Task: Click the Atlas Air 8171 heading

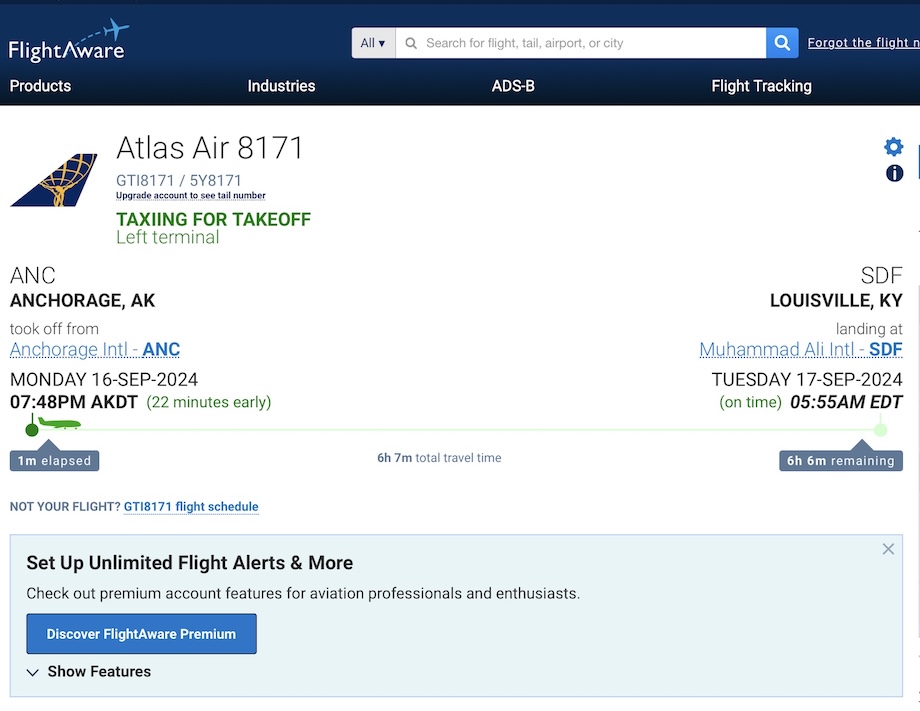Action: pos(209,147)
